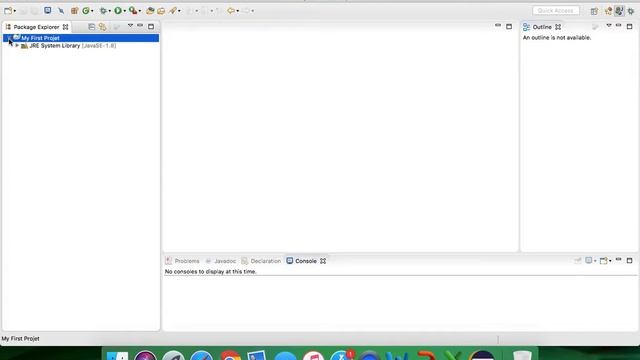Switch to the Javadoc tab
The height and width of the screenshot is (360, 640).
[x=220, y=261]
